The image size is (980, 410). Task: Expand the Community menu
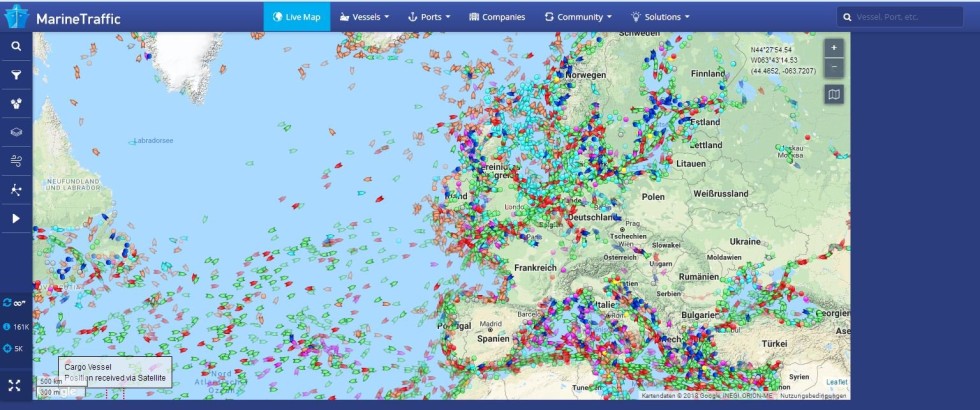point(578,17)
